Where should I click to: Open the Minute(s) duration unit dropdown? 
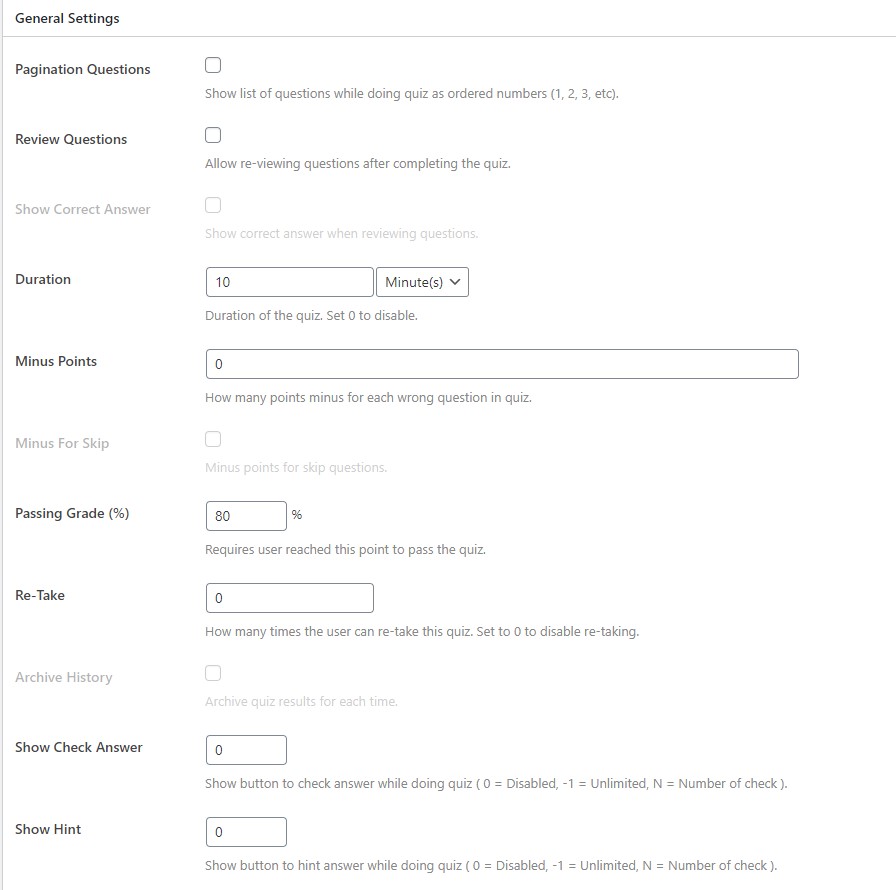tap(422, 282)
